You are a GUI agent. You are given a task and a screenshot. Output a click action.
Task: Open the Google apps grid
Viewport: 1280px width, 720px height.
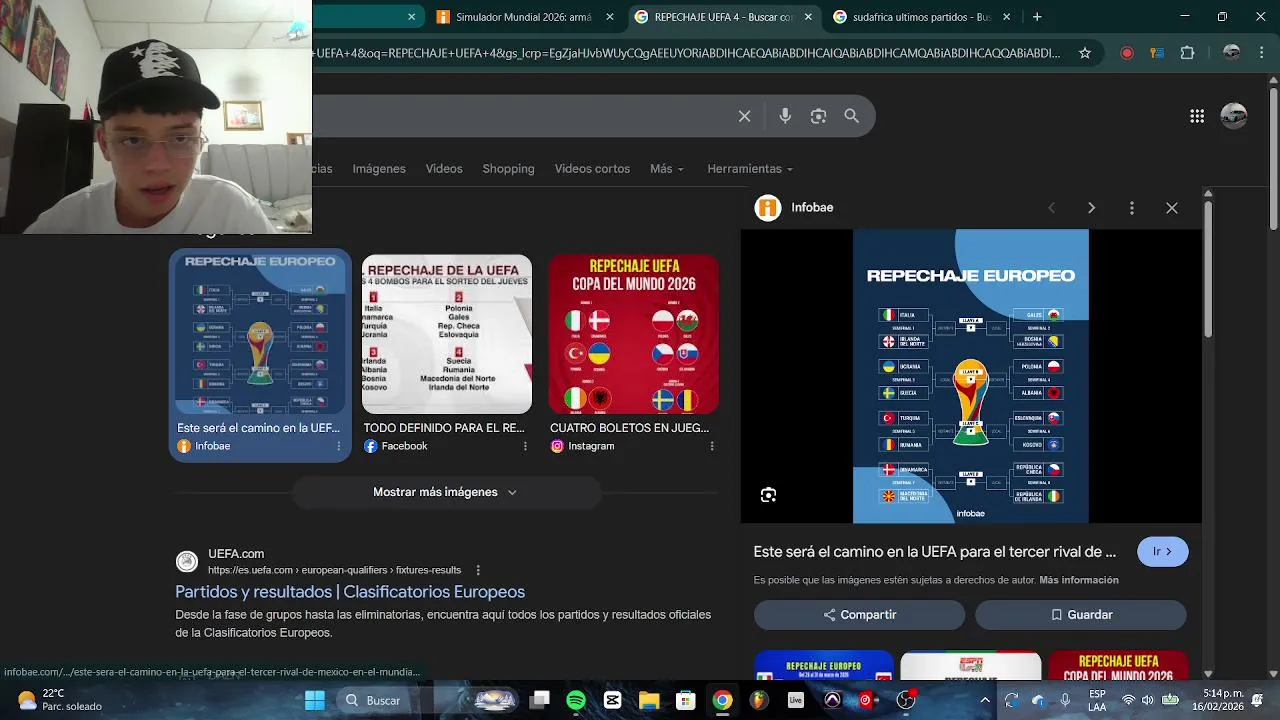click(x=1197, y=116)
